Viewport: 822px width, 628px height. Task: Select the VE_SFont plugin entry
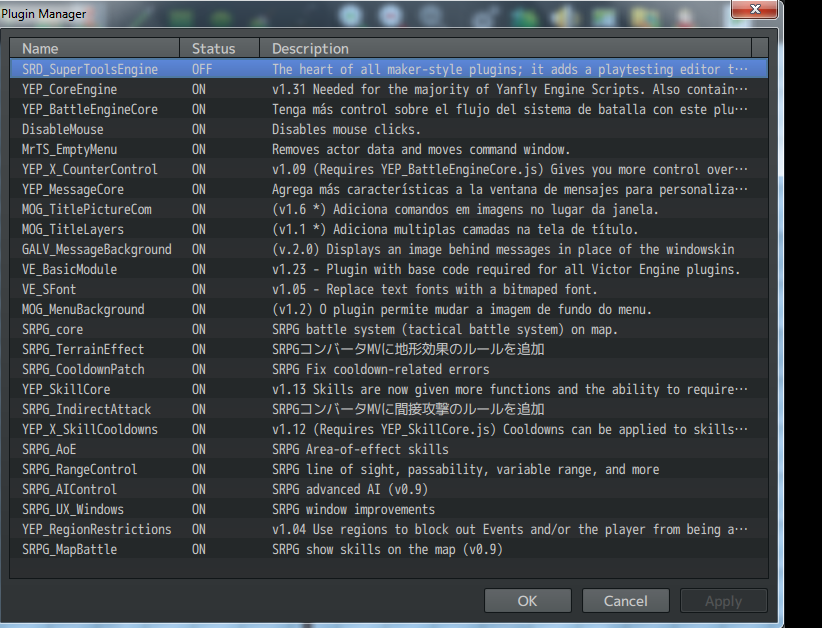388,289
